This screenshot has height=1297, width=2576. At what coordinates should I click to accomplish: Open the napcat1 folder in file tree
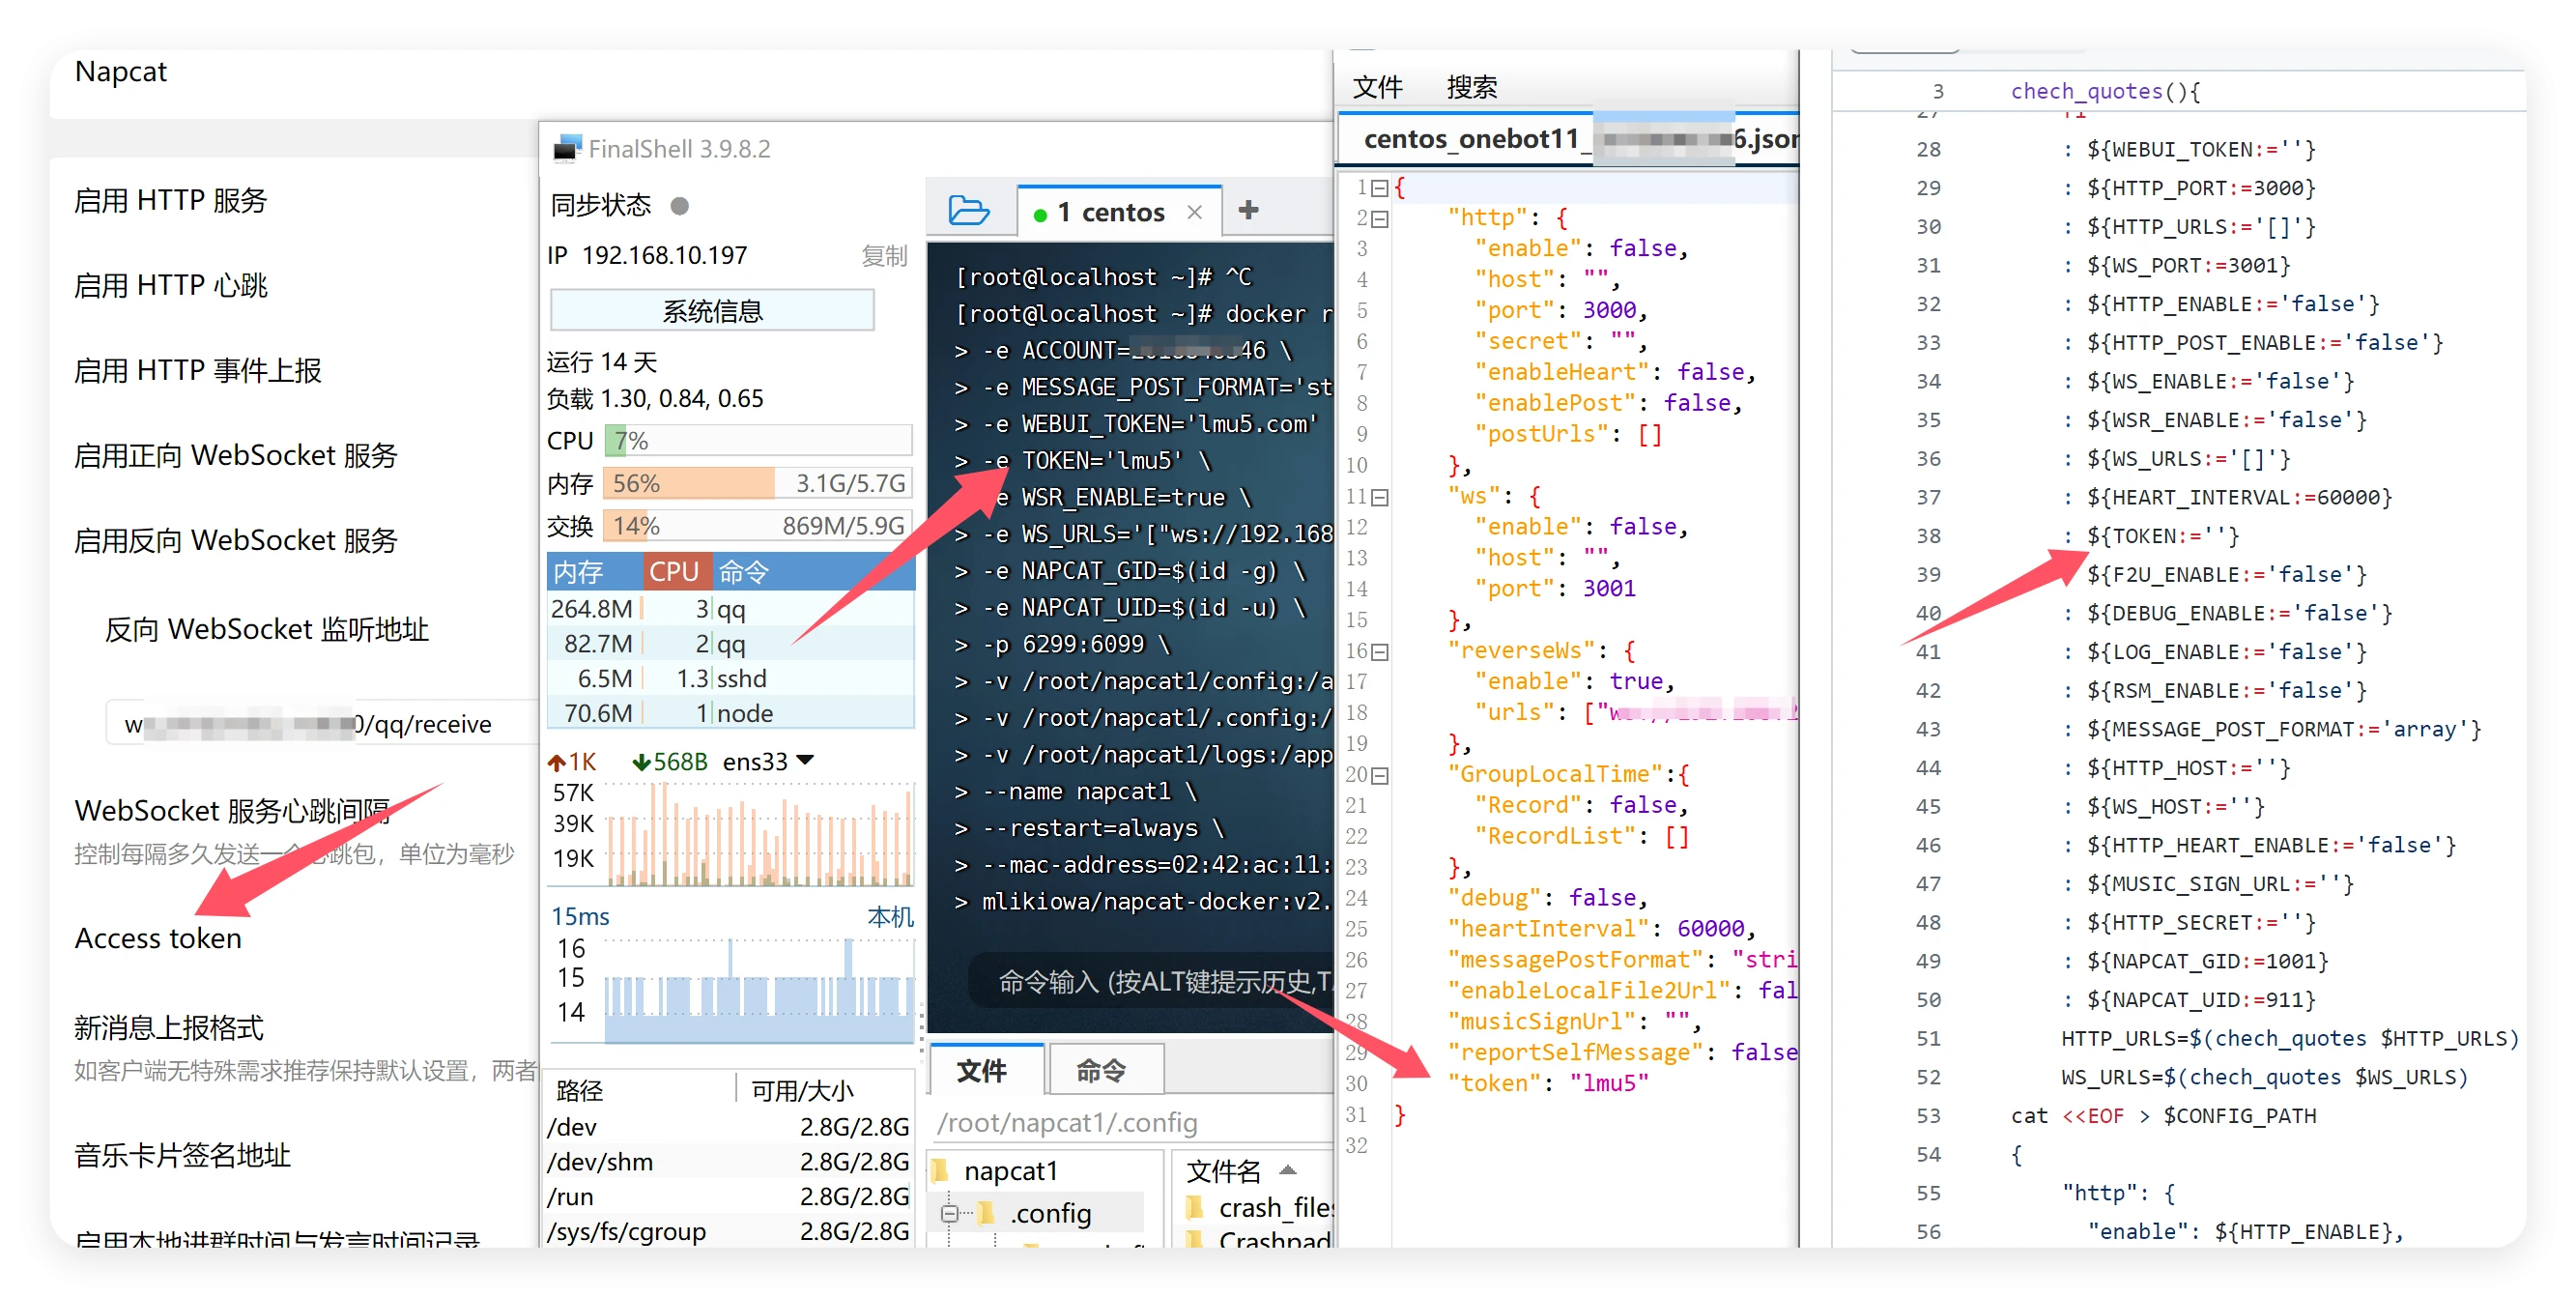[1010, 1170]
